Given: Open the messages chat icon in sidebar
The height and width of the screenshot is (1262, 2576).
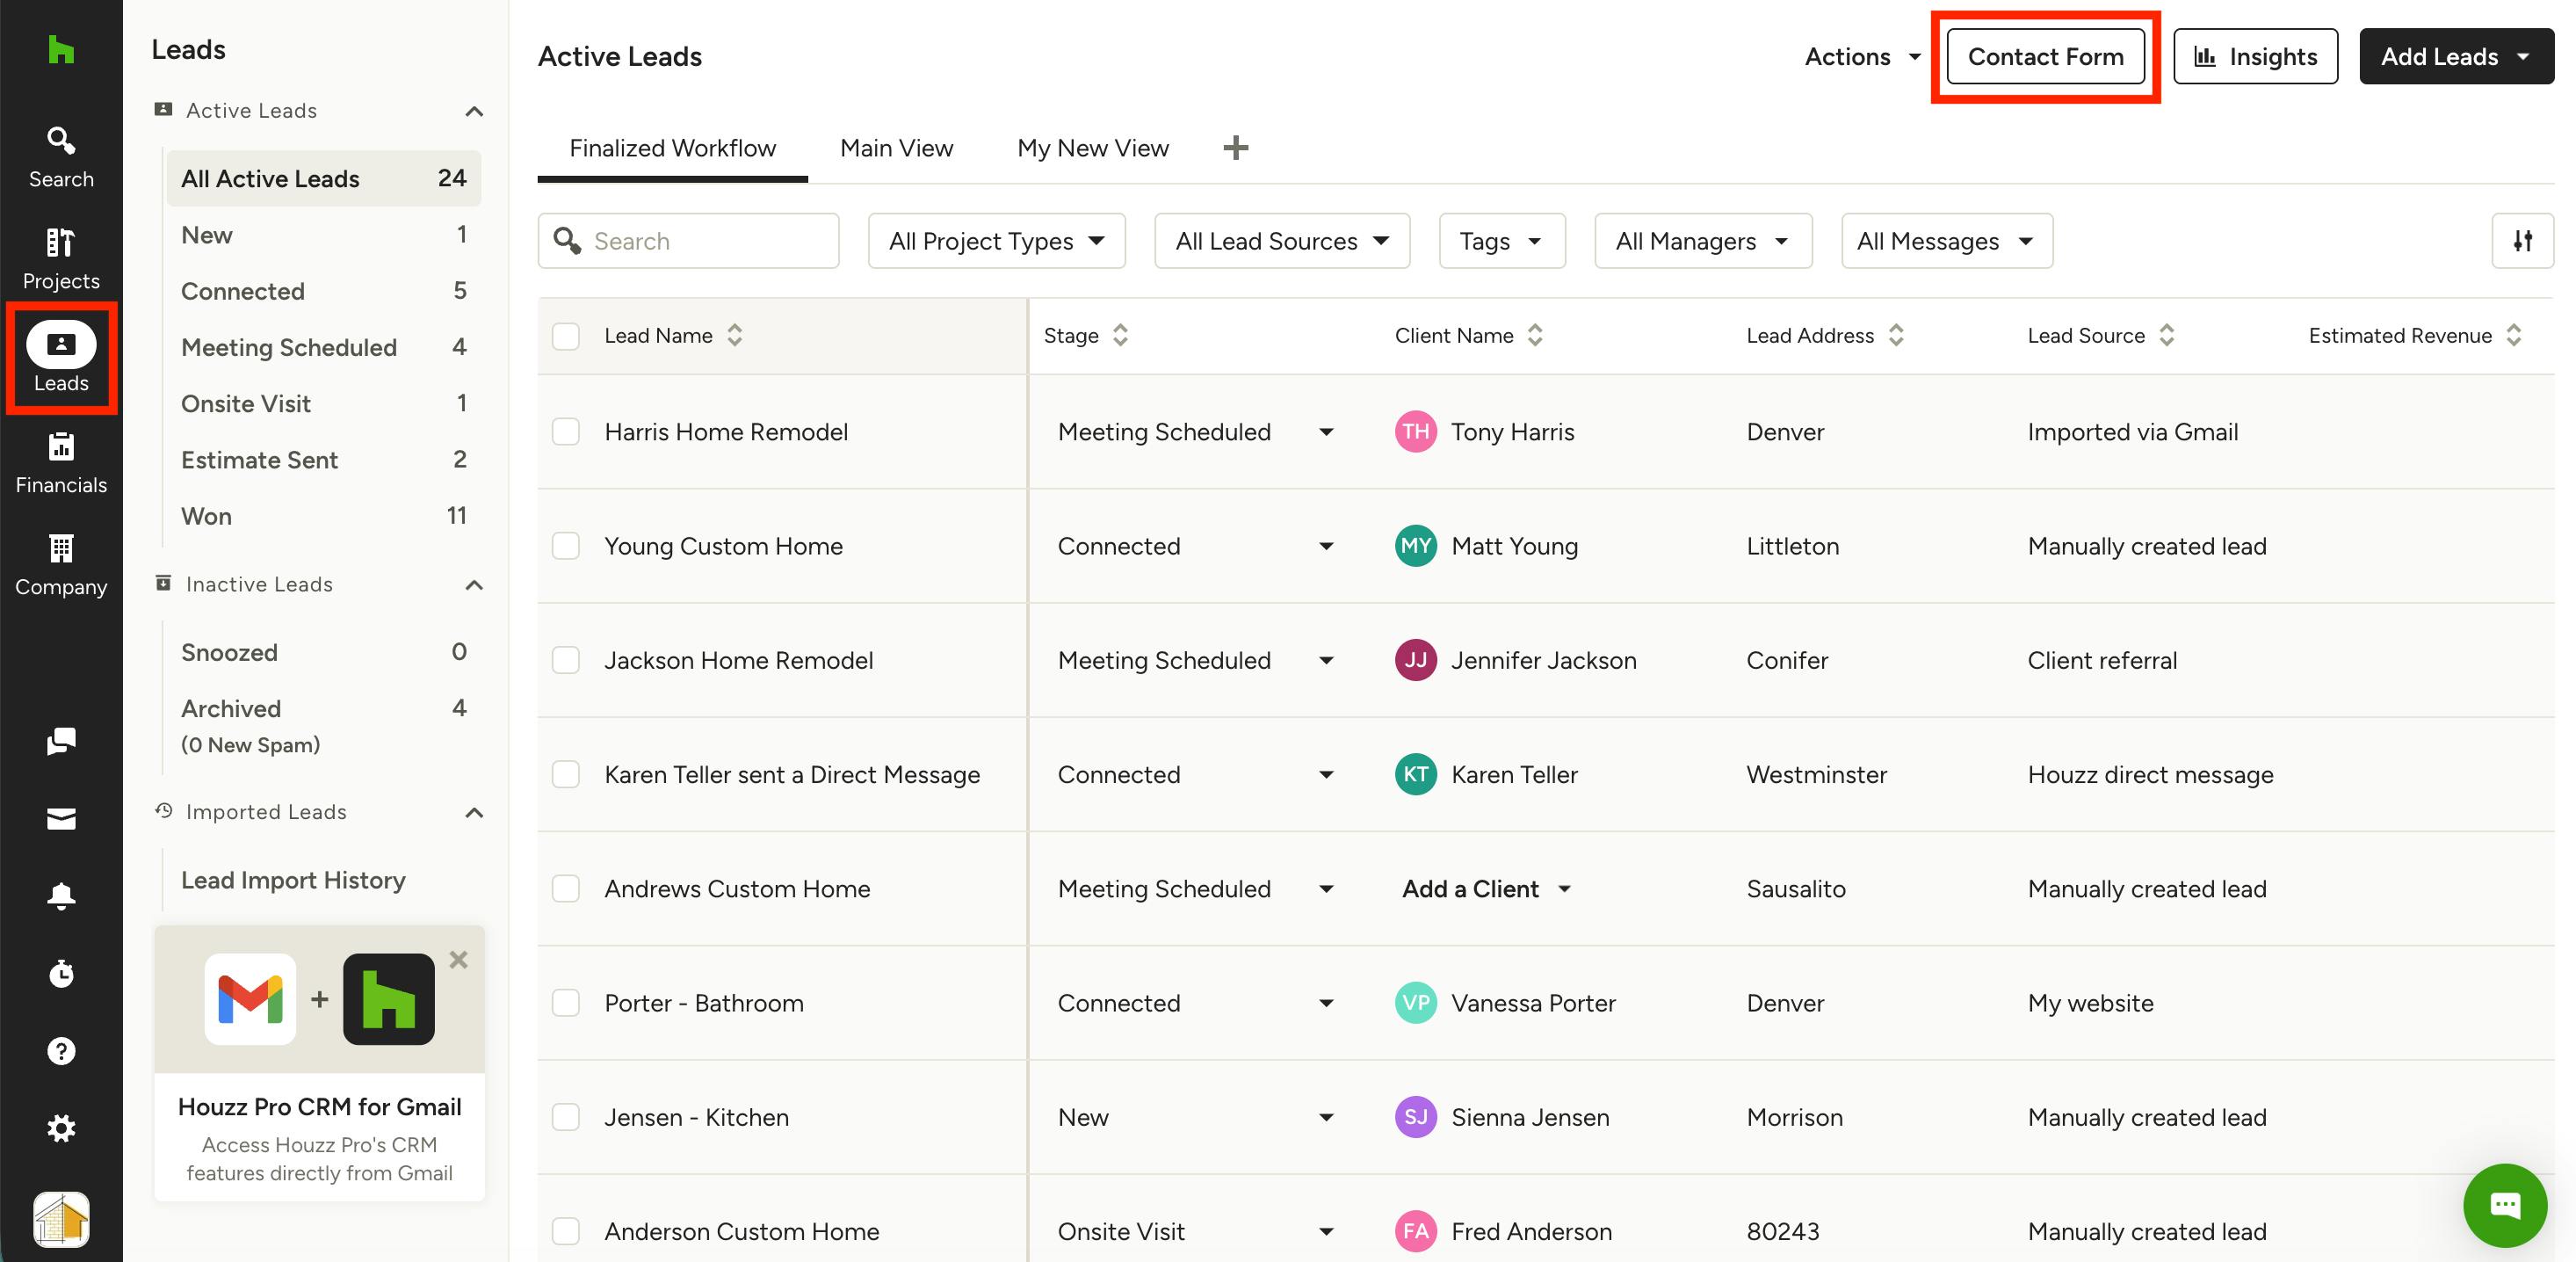Looking at the screenshot, I should tap(61, 741).
